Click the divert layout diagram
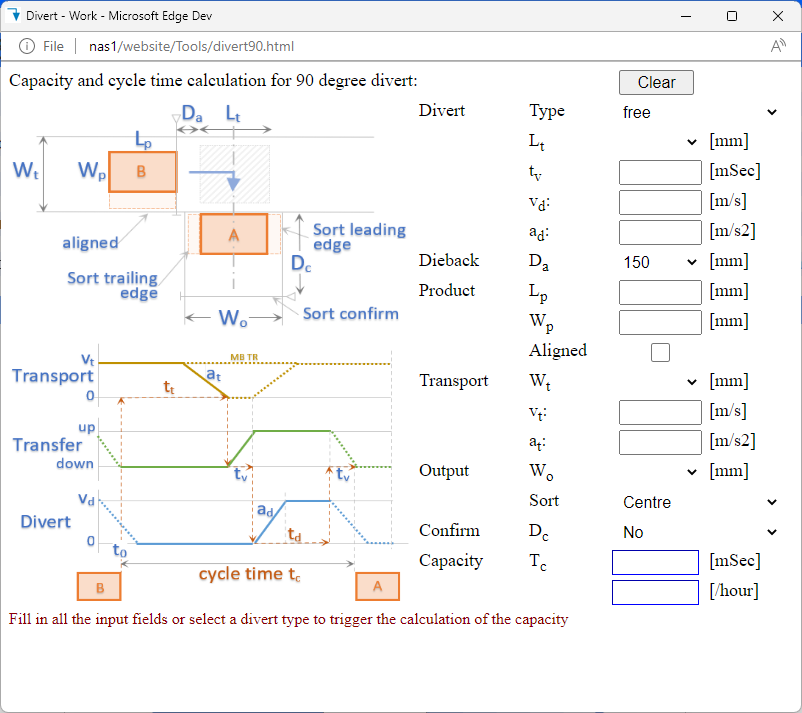 click(209, 217)
